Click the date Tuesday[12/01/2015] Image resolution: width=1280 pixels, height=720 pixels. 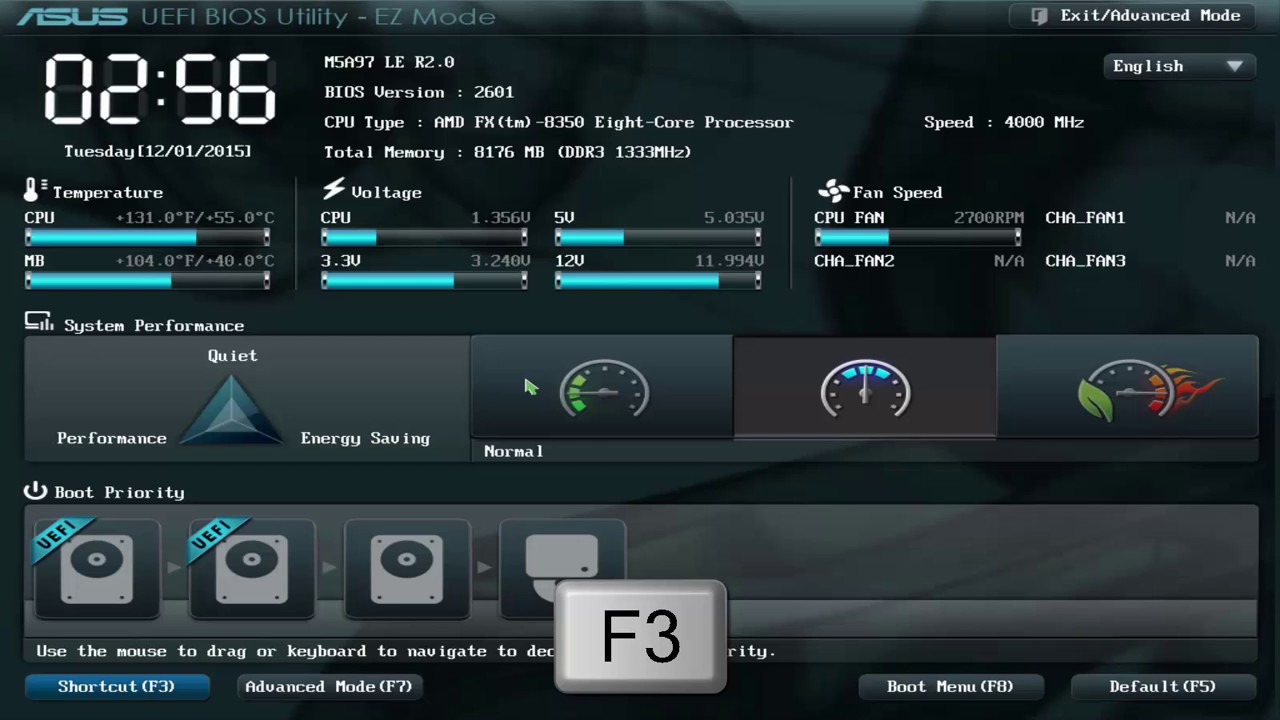(x=158, y=151)
